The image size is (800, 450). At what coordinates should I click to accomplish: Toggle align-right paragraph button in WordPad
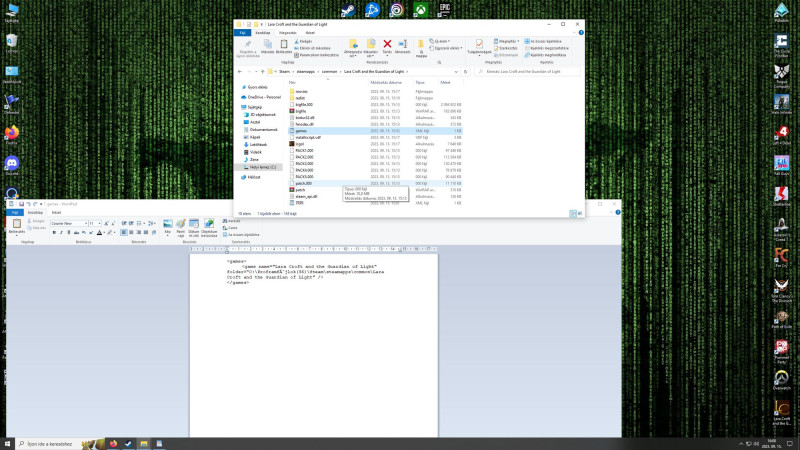click(138, 233)
